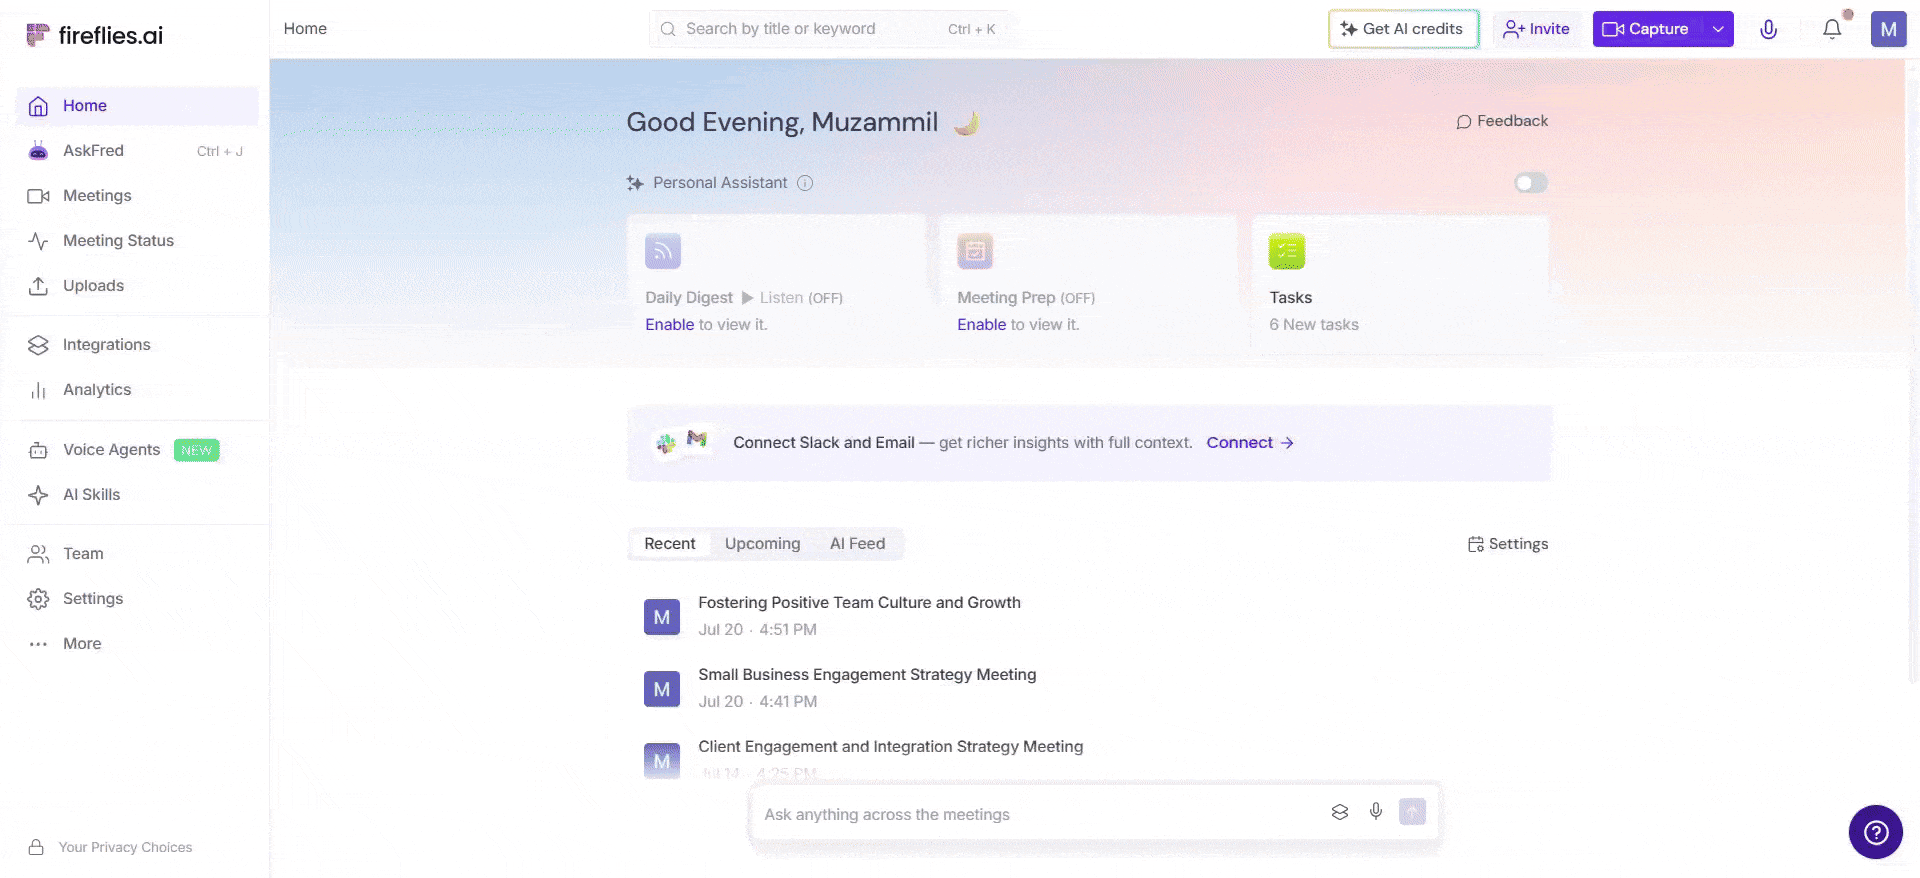The image size is (1920, 878).
Task: Open the user profile avatar M
Action: point(1888,29)
